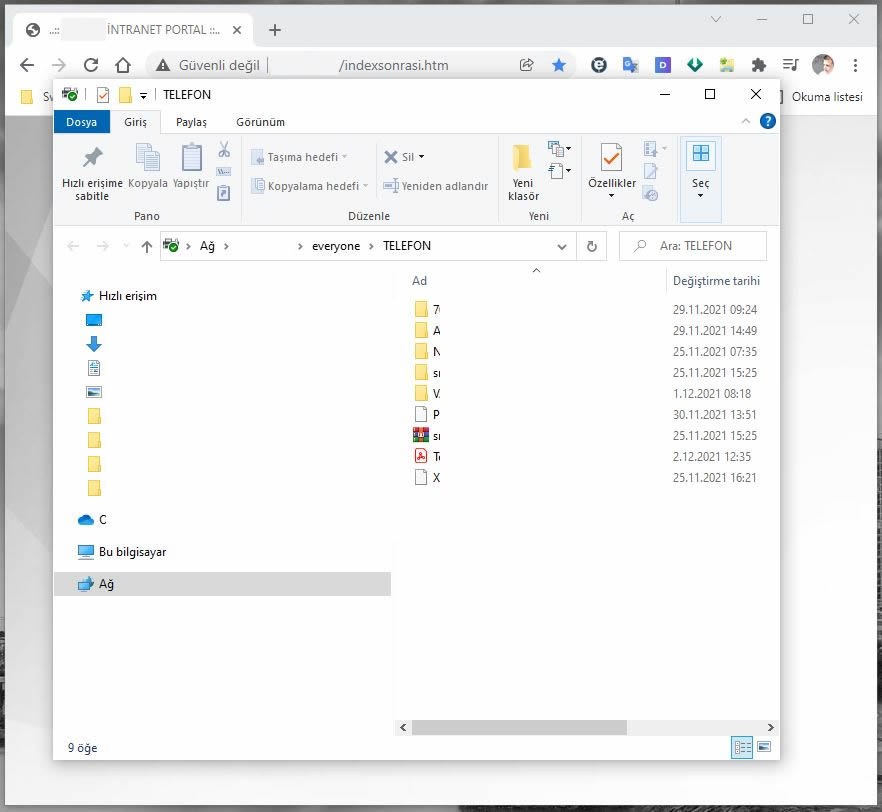
Task: Click the up-arrow navigation button
Action: pos(147,246)
